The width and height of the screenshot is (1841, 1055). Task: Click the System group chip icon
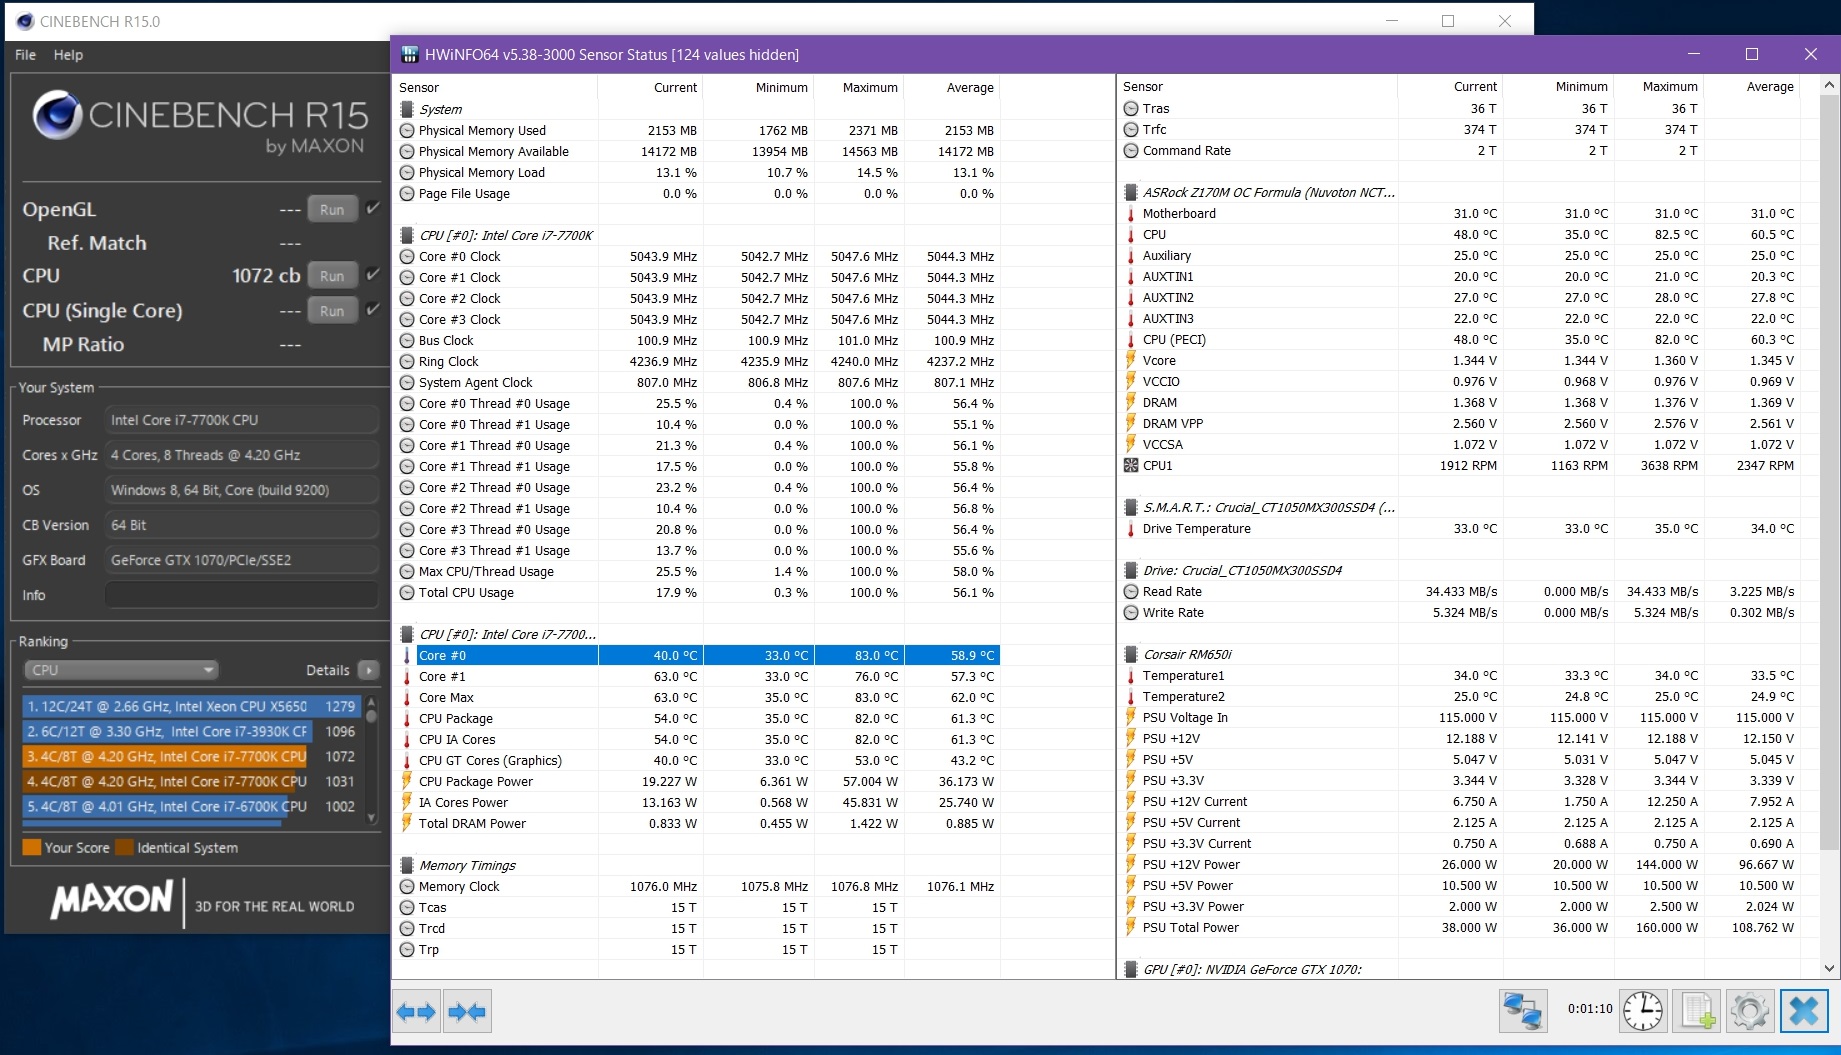407,109
